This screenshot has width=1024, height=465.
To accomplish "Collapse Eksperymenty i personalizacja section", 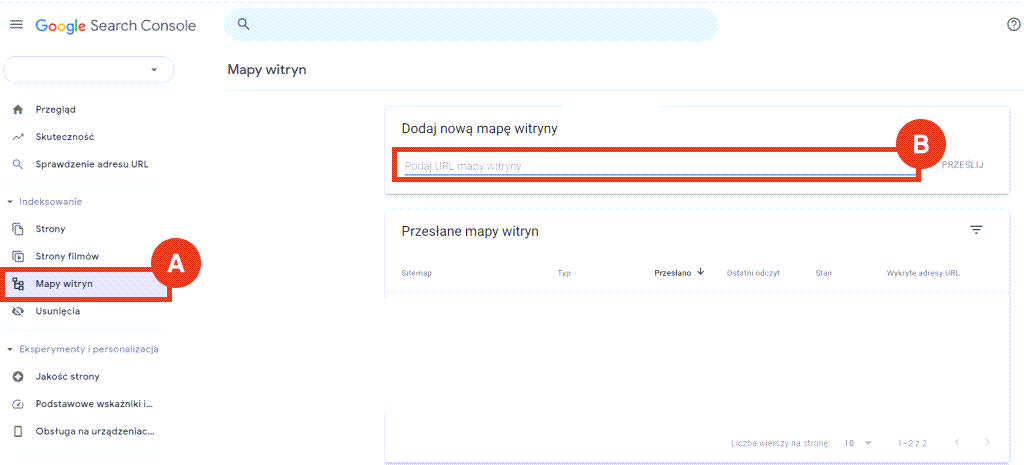I will 11,349.
